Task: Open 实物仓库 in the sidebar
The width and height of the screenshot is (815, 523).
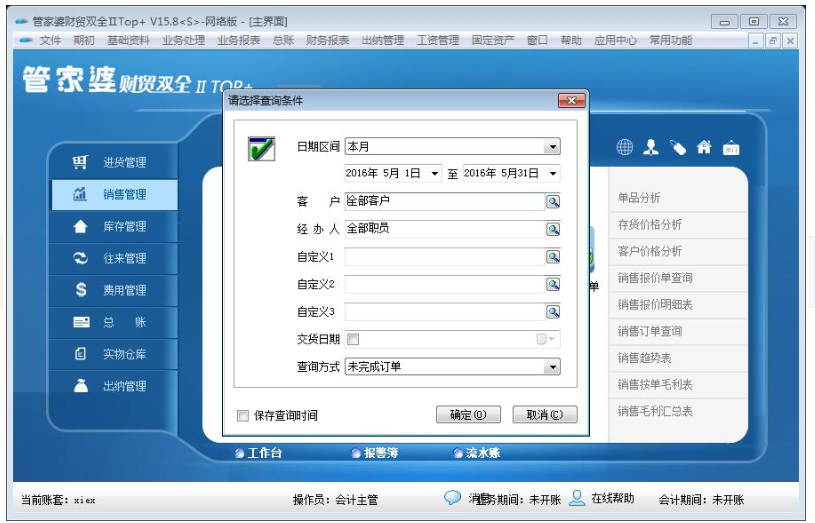Action: click(114, 354)
